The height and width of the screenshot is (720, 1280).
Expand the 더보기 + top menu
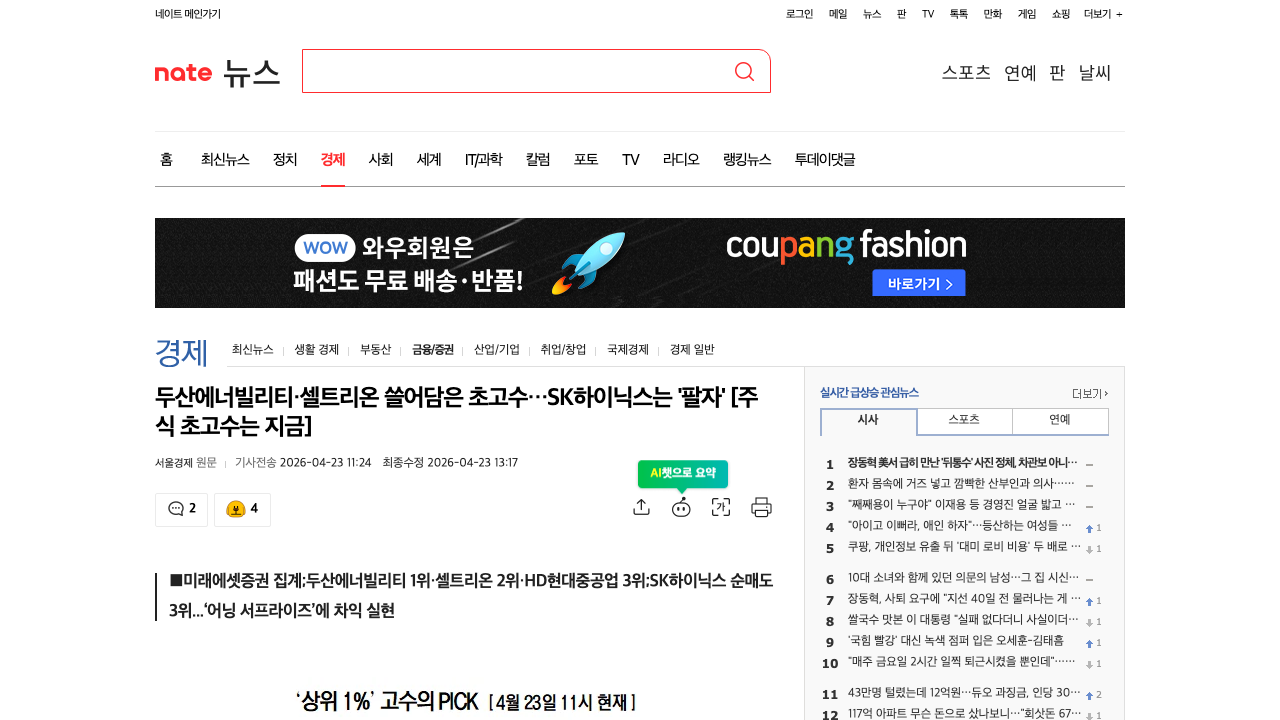(x=1103, y=14)
